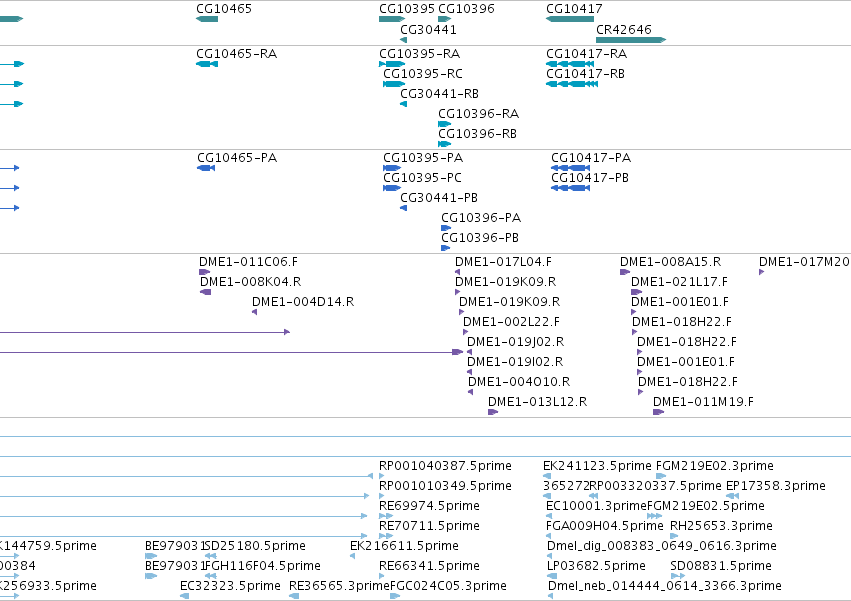Select EST label EC10001.3prime
The image size is (851, 601).
coord(596,507)
